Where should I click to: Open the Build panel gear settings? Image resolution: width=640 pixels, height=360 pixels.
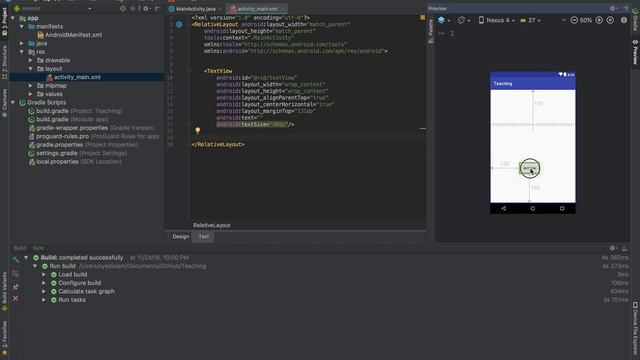coord(612,248)
